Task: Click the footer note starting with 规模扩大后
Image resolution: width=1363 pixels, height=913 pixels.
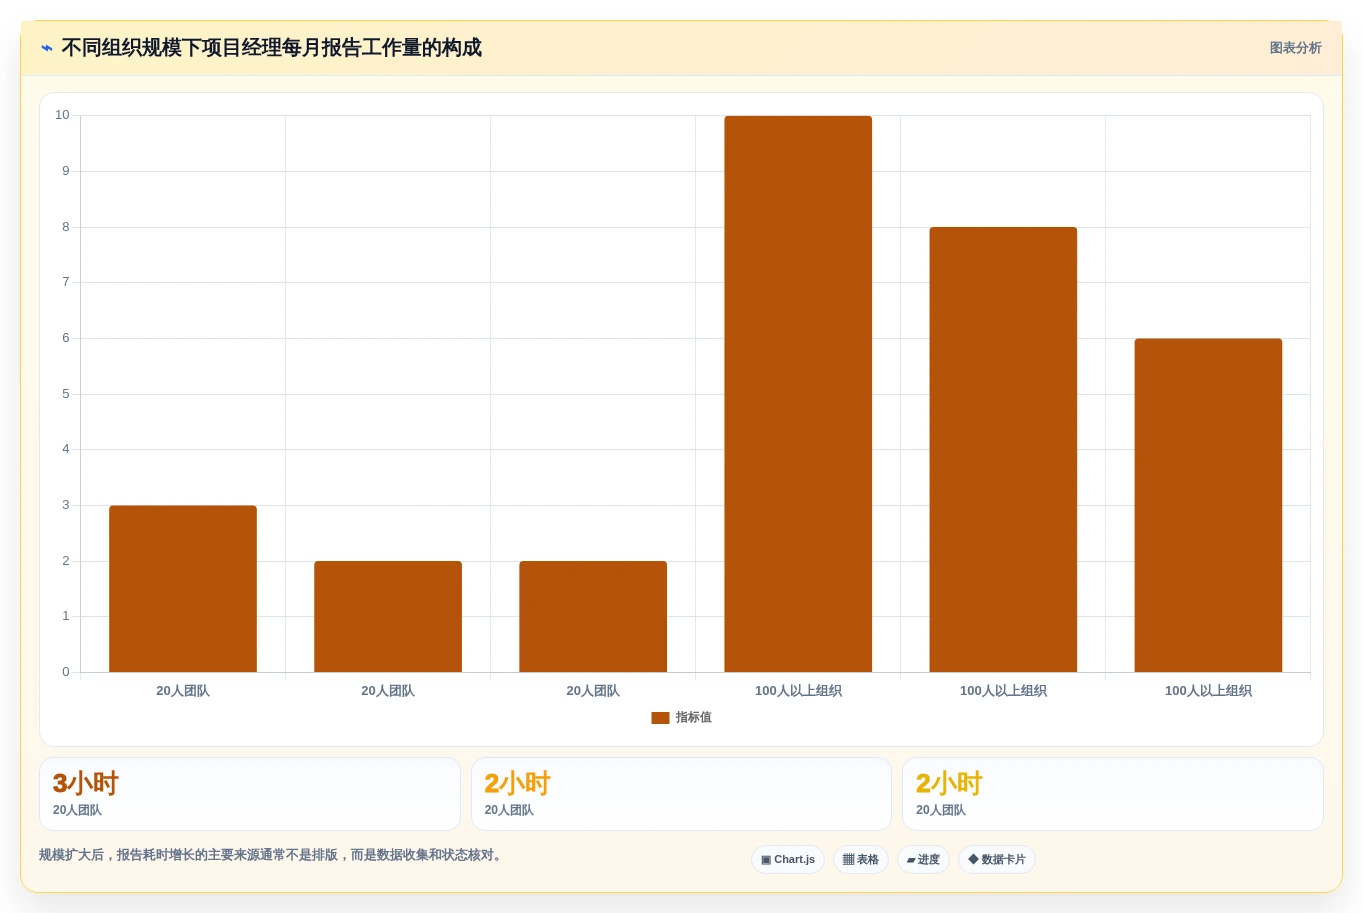Action: pyautogui.click(x=271, y=855)
